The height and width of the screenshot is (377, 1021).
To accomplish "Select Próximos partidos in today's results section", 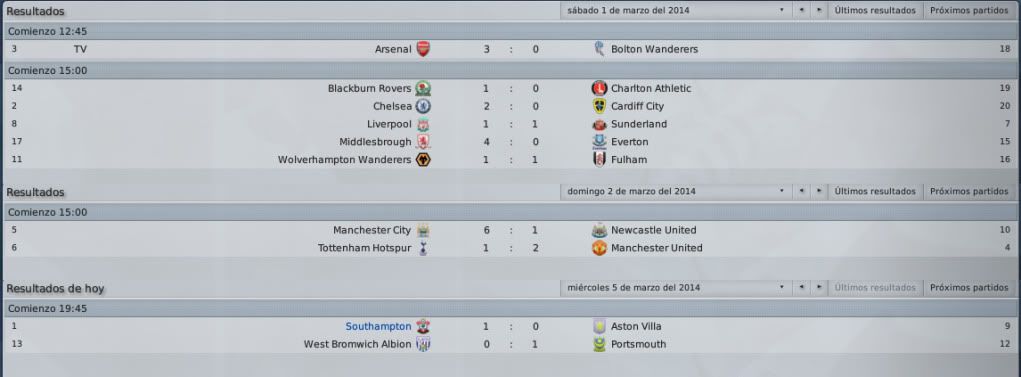I will (969, 287).
